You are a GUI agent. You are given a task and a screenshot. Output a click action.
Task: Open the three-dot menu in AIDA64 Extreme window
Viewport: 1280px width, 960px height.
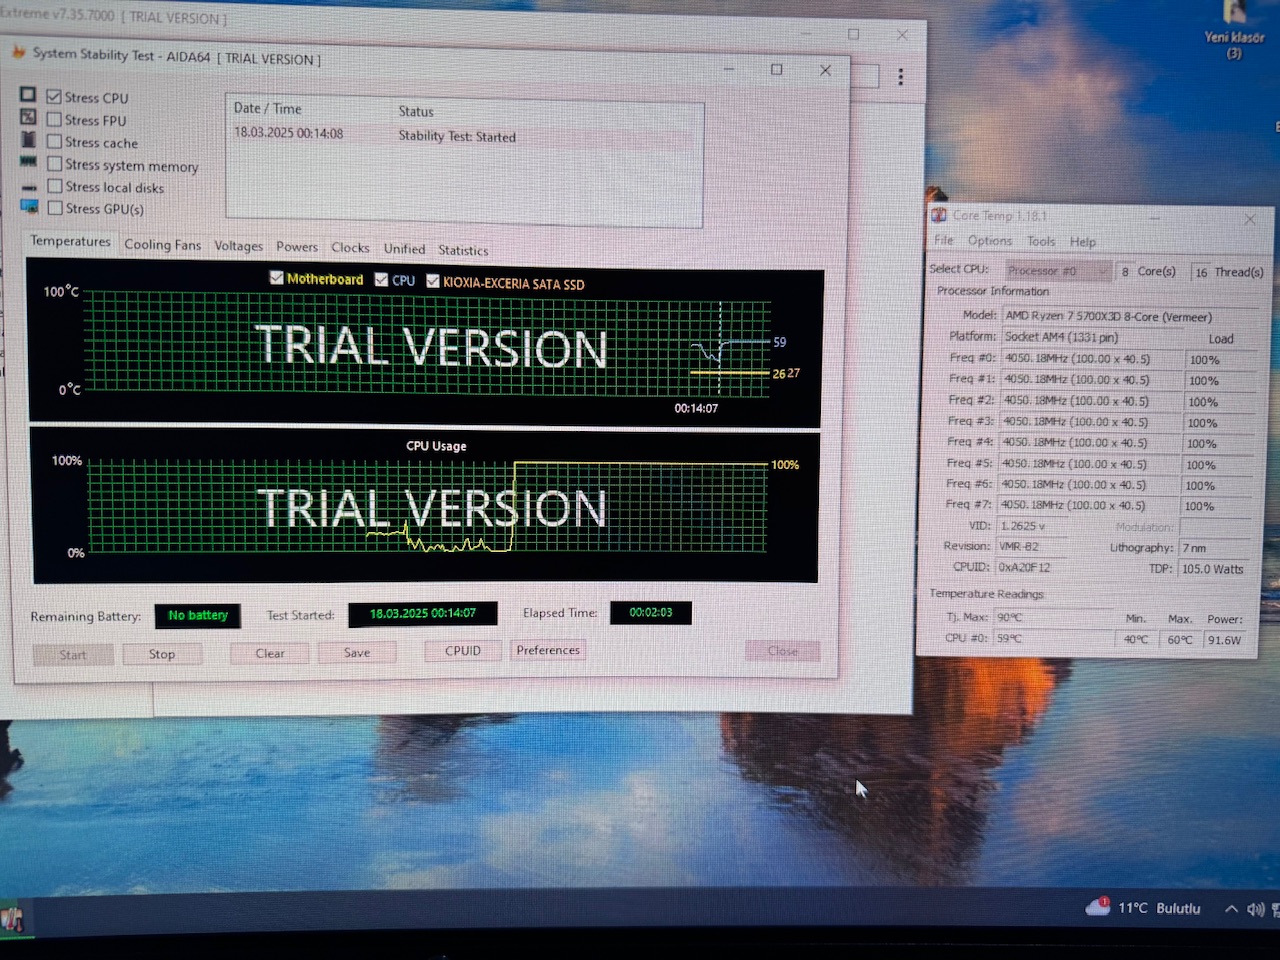coord(901,77)
